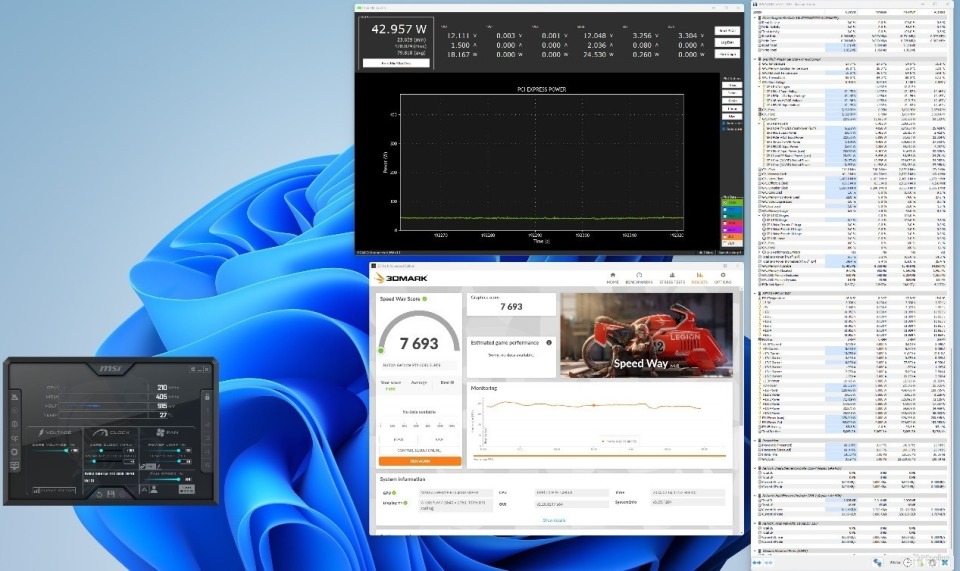Toggle Afterburner automatic fan control 'A' button
This screenshot has height=571, width=960.
coord(144,490)
